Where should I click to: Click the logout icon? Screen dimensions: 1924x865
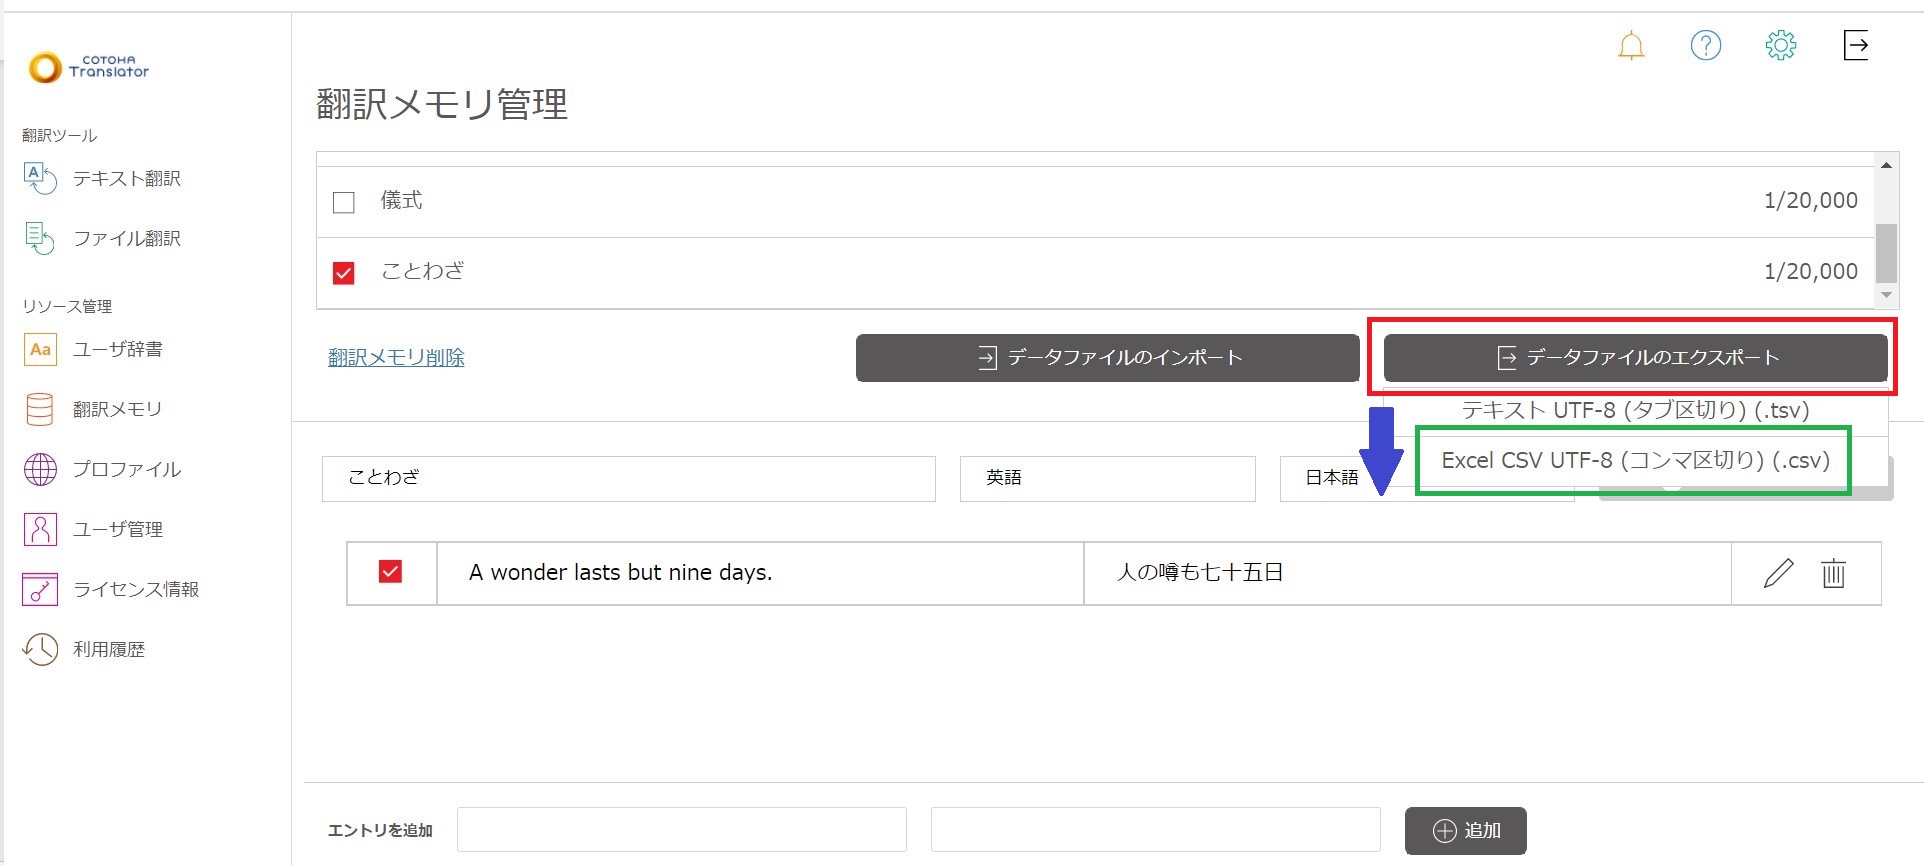1856,46
